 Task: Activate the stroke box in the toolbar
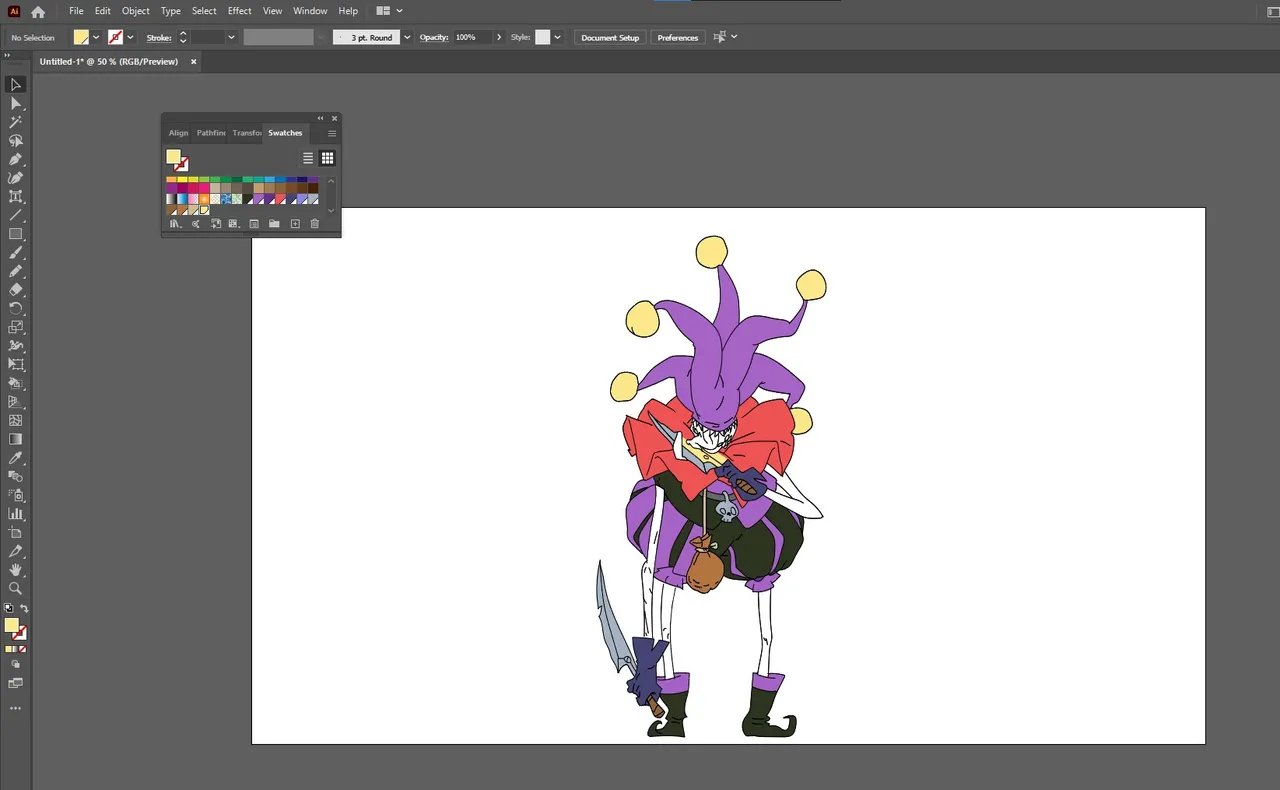point(19,633)
